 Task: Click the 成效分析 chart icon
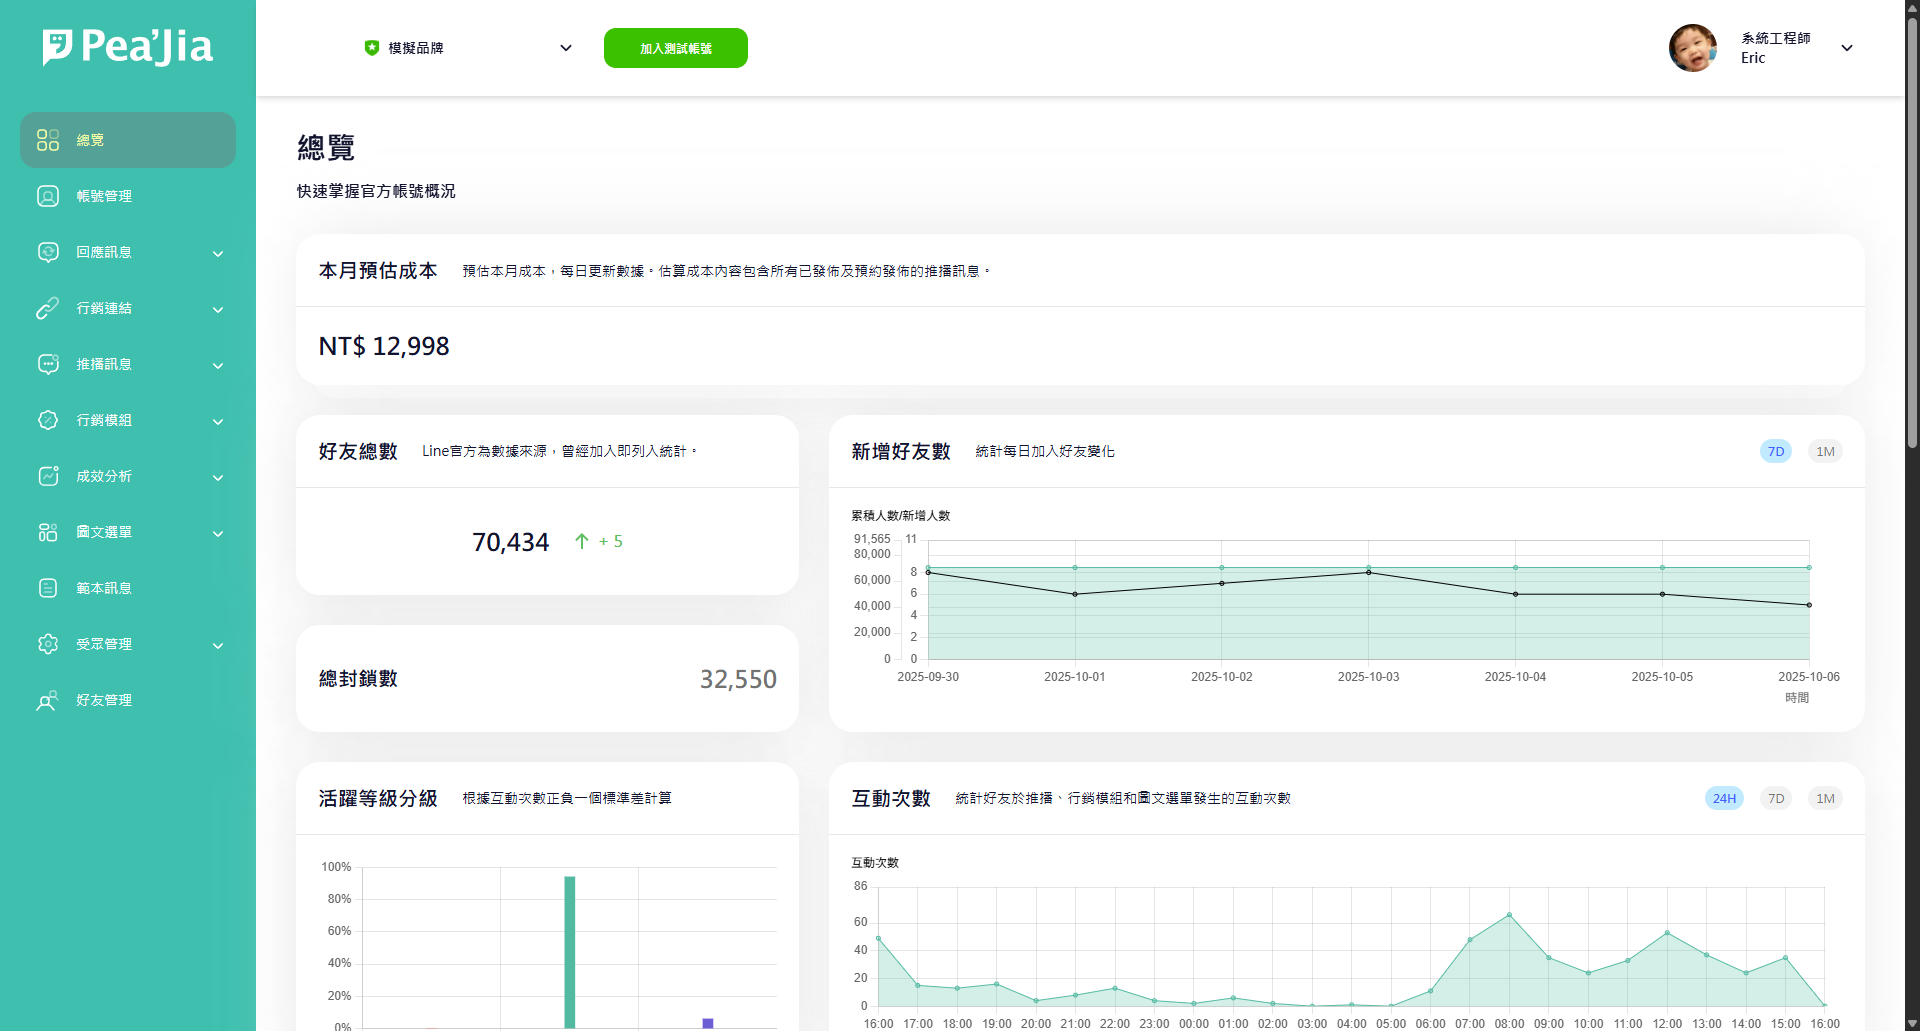pyautogui.click(x=48, y=476)
